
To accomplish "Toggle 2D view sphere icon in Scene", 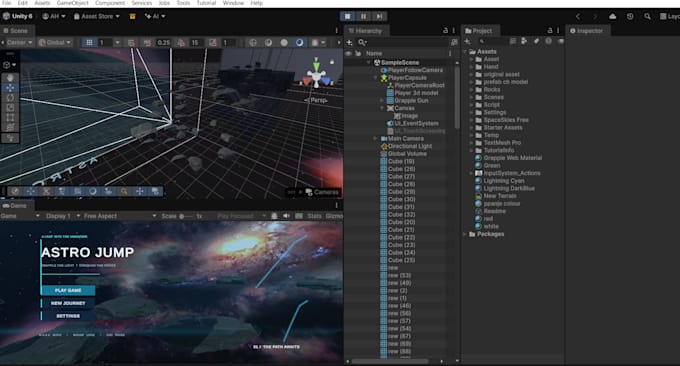I will 253,42.
